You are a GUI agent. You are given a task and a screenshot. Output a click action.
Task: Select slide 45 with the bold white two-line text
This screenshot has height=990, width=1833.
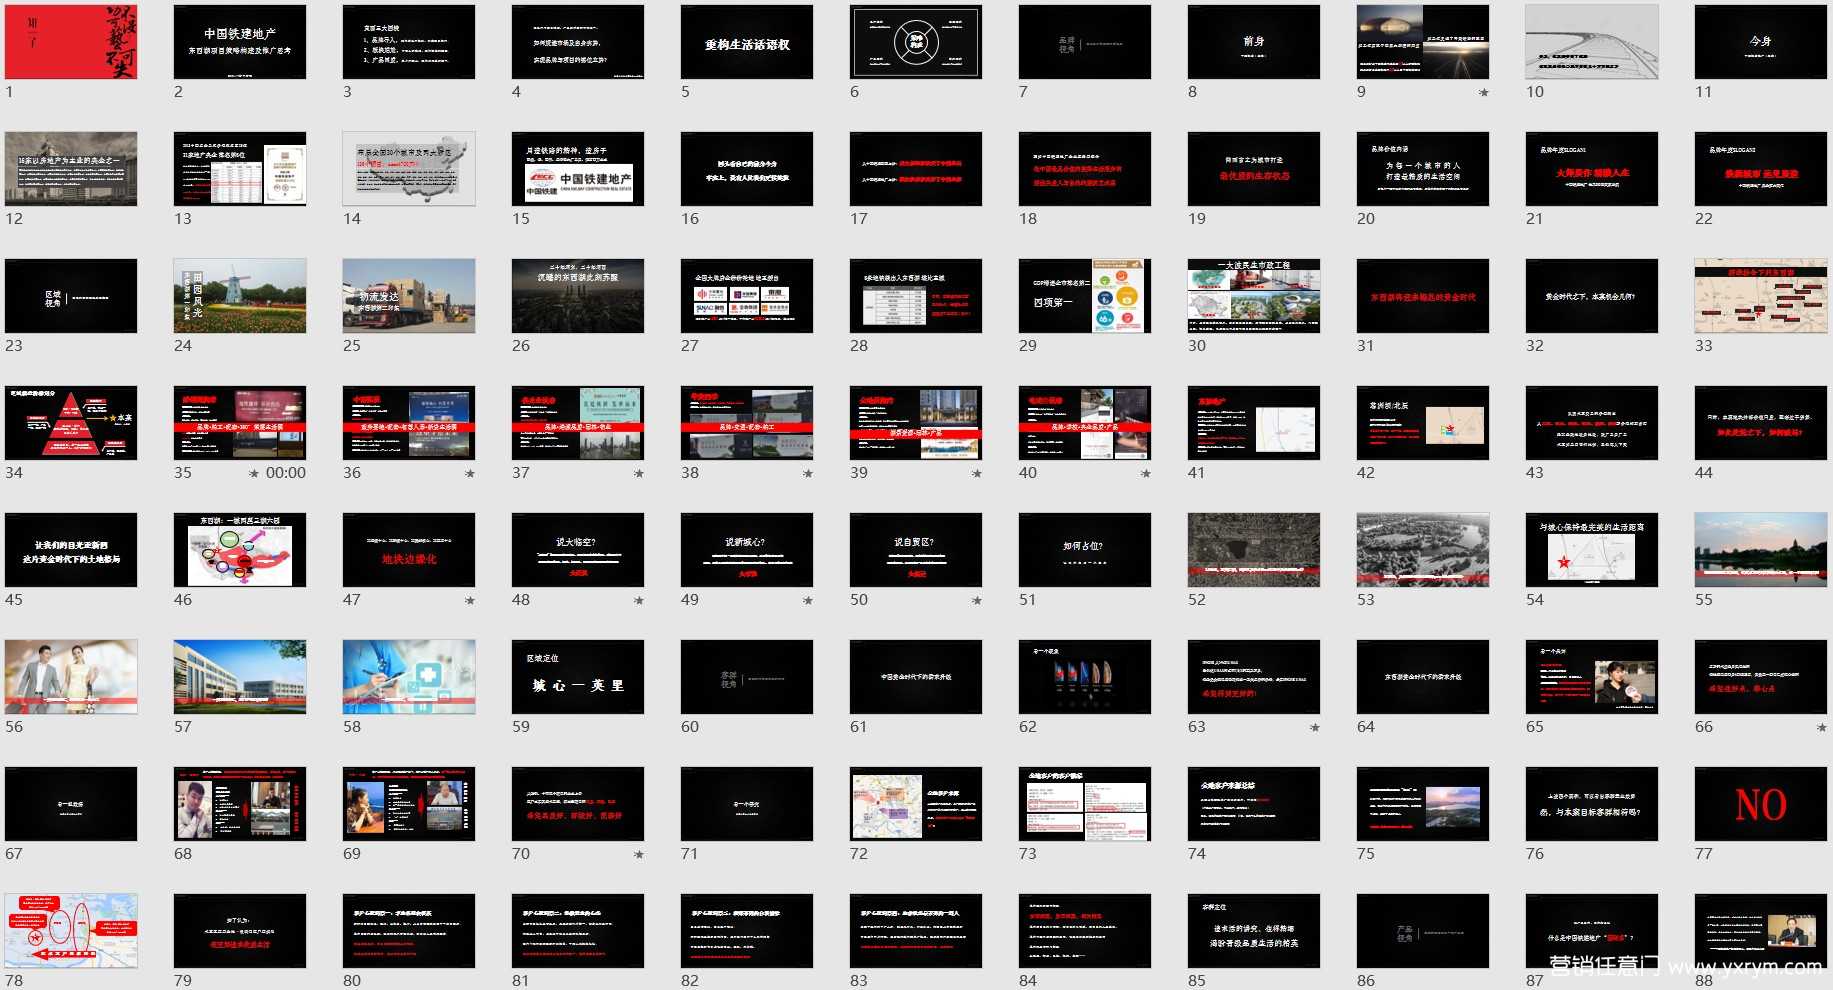click(71, 550)
